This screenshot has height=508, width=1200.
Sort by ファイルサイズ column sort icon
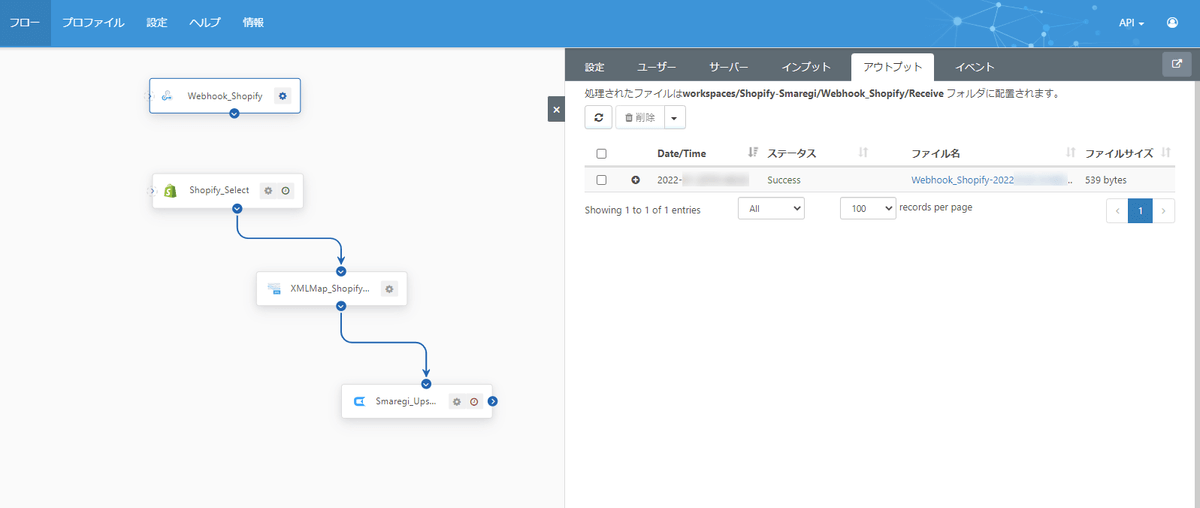pyautogui.click(x=1166, y=153)
